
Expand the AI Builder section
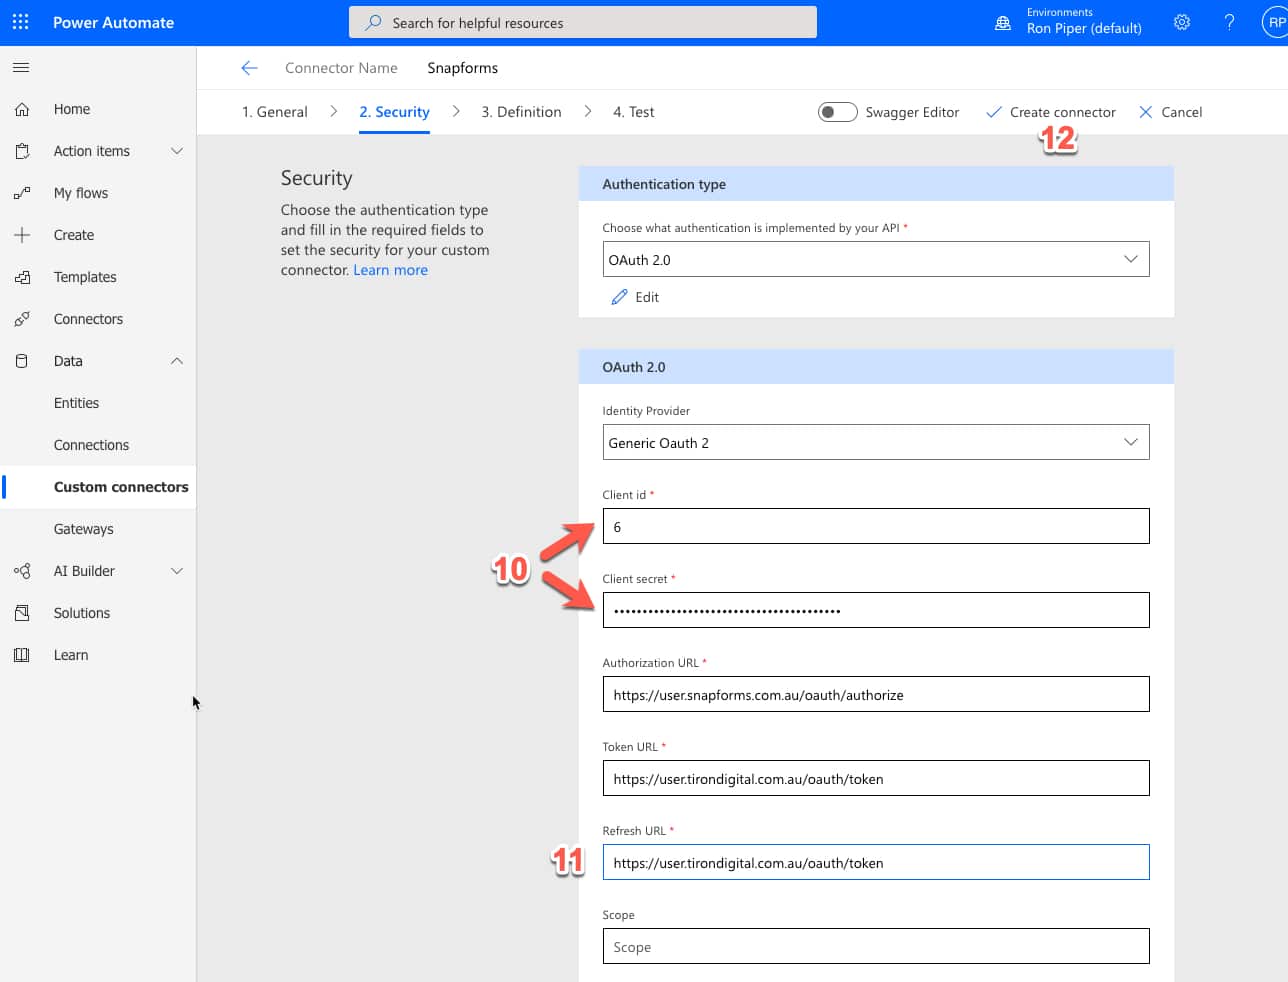pos(177,571)
